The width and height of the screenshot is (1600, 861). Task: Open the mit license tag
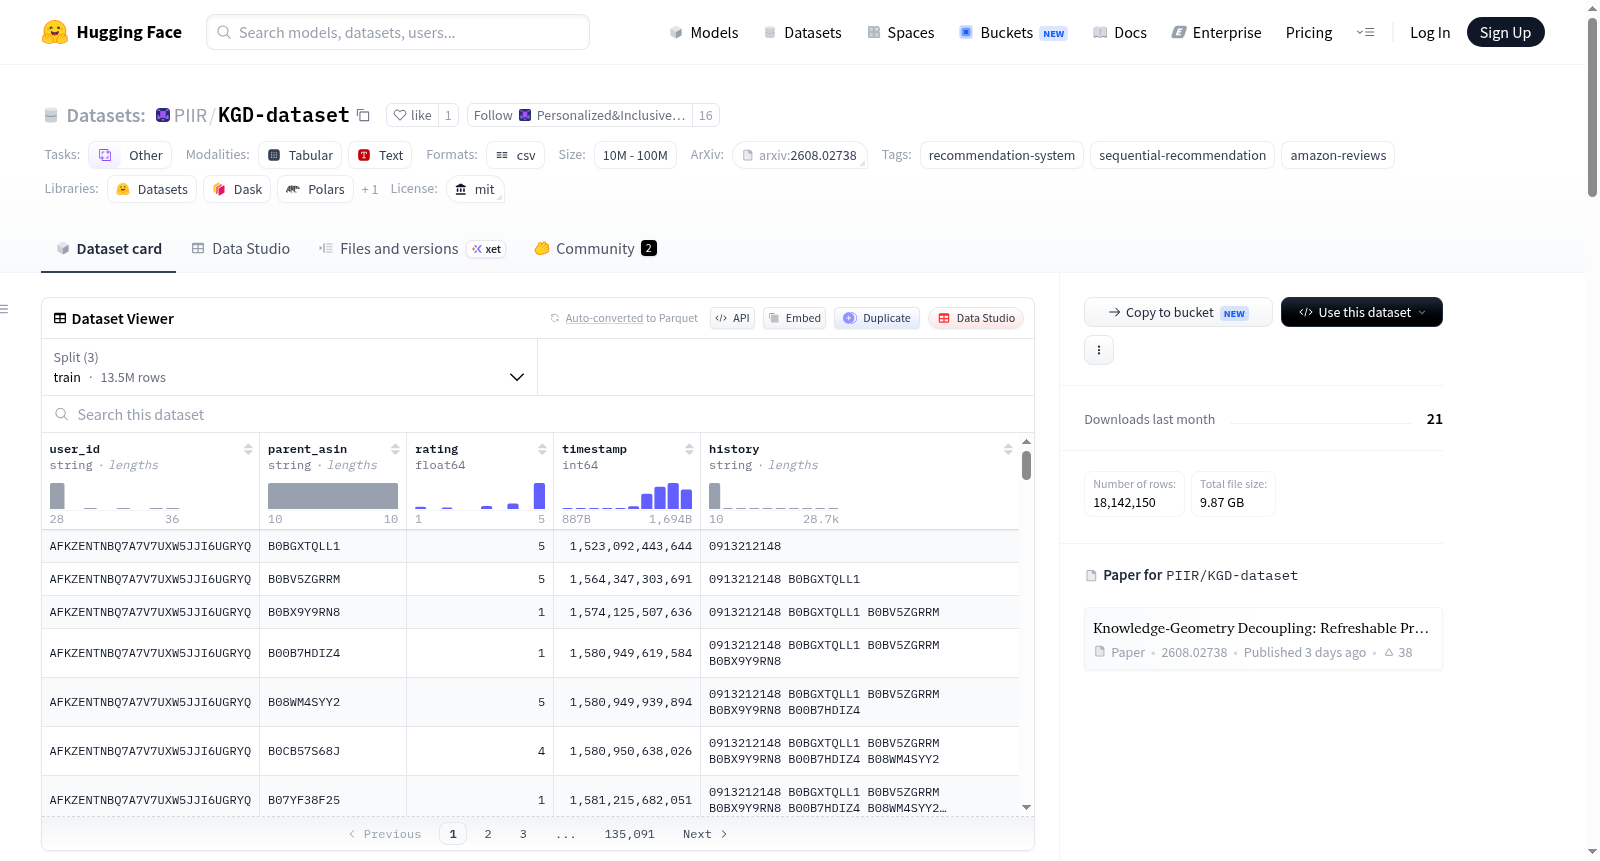475,189
